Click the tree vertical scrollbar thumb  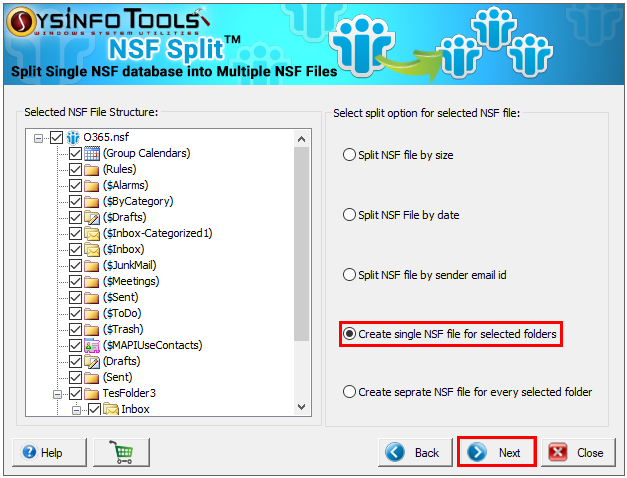302,244
